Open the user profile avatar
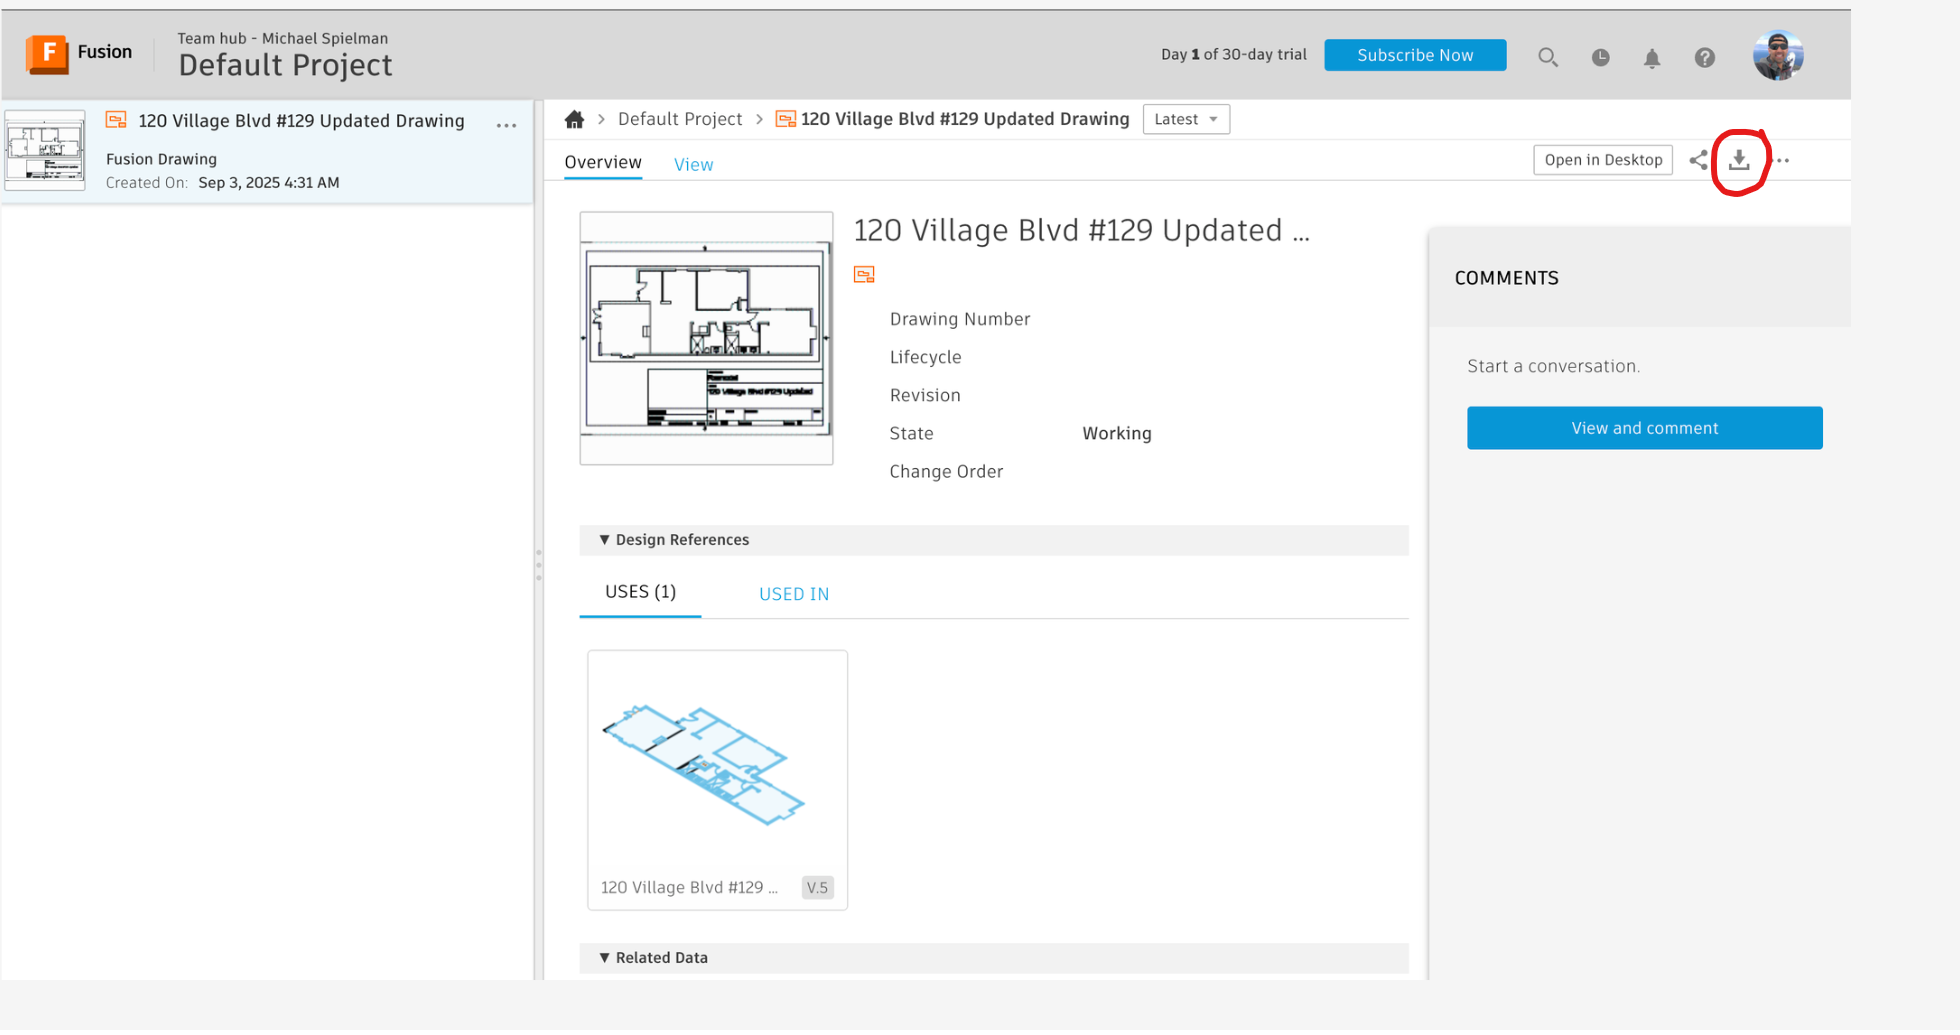This screenshot has width=1960, height=1035. pyautogui.click(x=1778, y=56)
